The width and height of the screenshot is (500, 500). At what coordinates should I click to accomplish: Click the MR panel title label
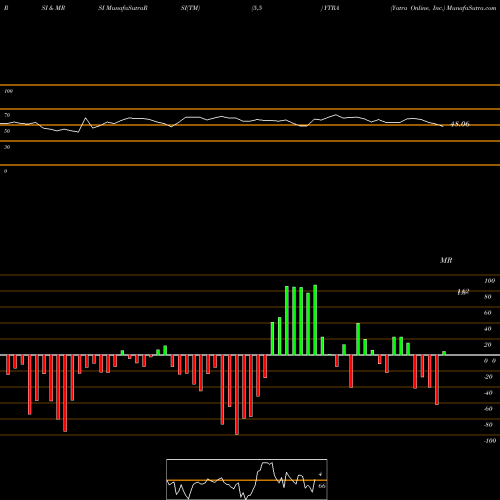446,260
